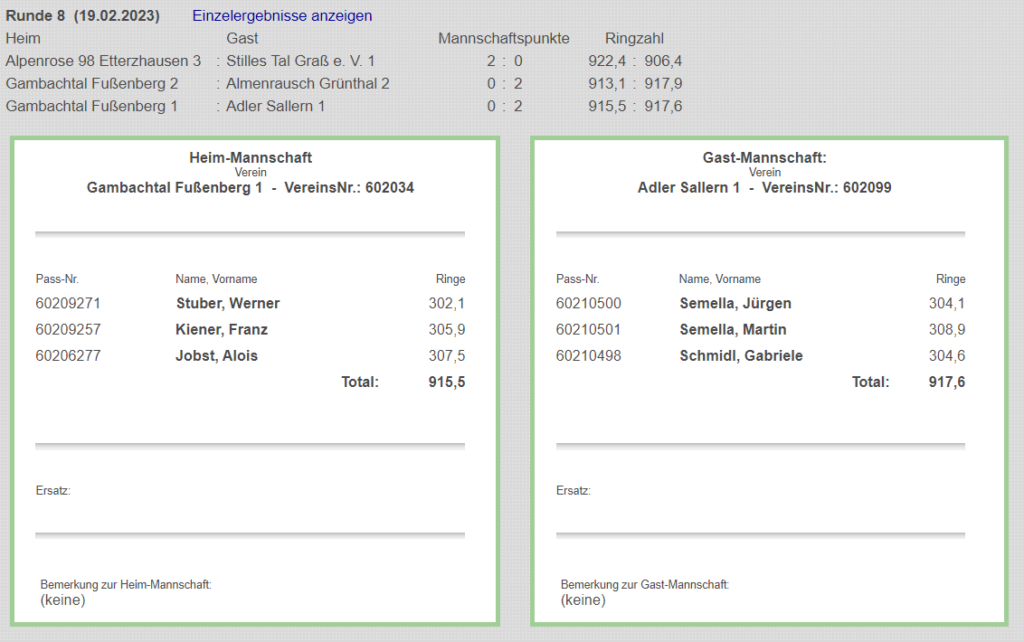Screen dimensions: 1024x642
Task: Click the Ringzahl column header
Action: tap(636, 38)
